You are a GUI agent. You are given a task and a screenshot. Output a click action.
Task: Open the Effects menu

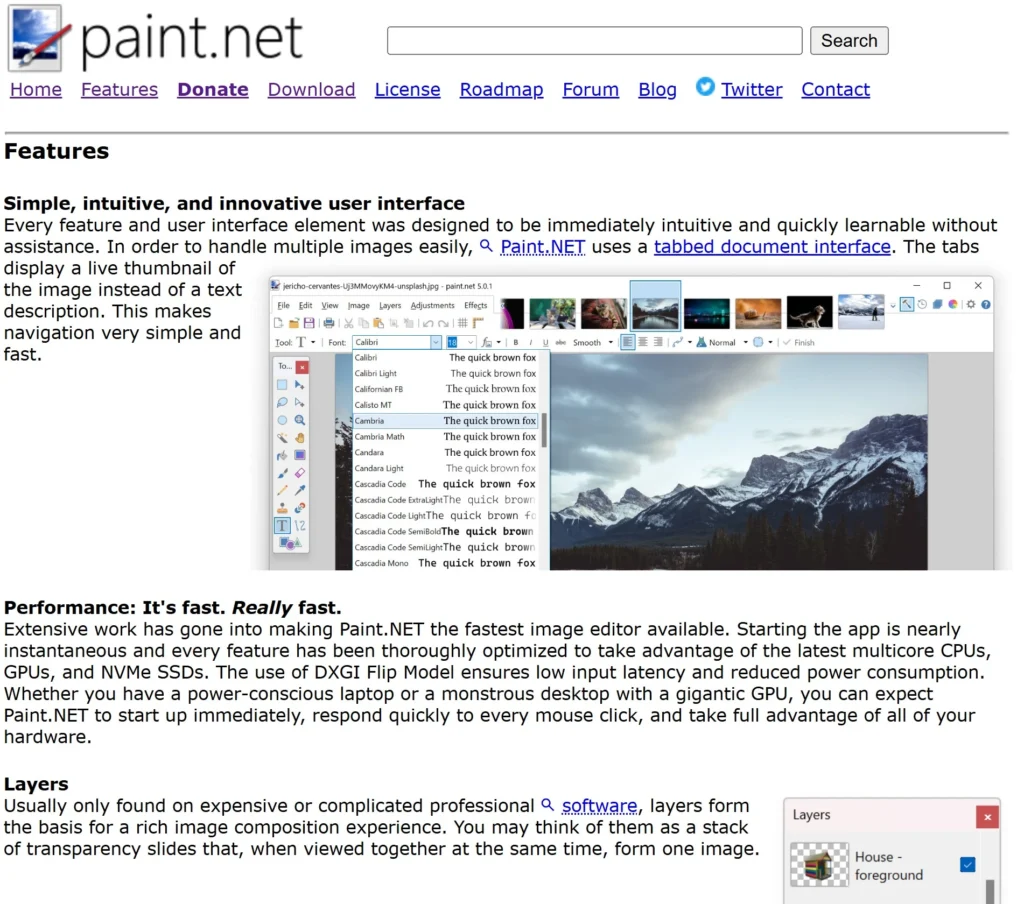point(475,305)
